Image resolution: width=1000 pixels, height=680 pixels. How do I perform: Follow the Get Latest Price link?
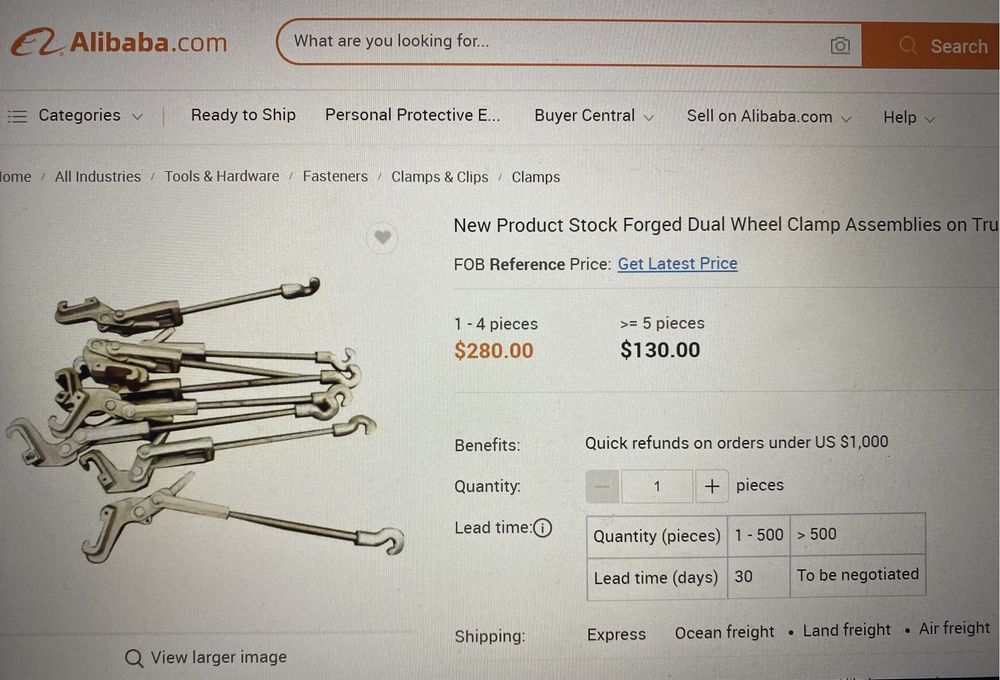(677, 264)
